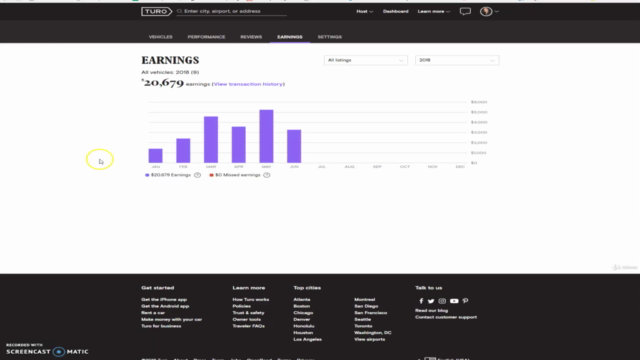Viewport: 640px width, 360px height.
Task: Click Honolulu in Top cities
Action: click(x=304, y=326)
